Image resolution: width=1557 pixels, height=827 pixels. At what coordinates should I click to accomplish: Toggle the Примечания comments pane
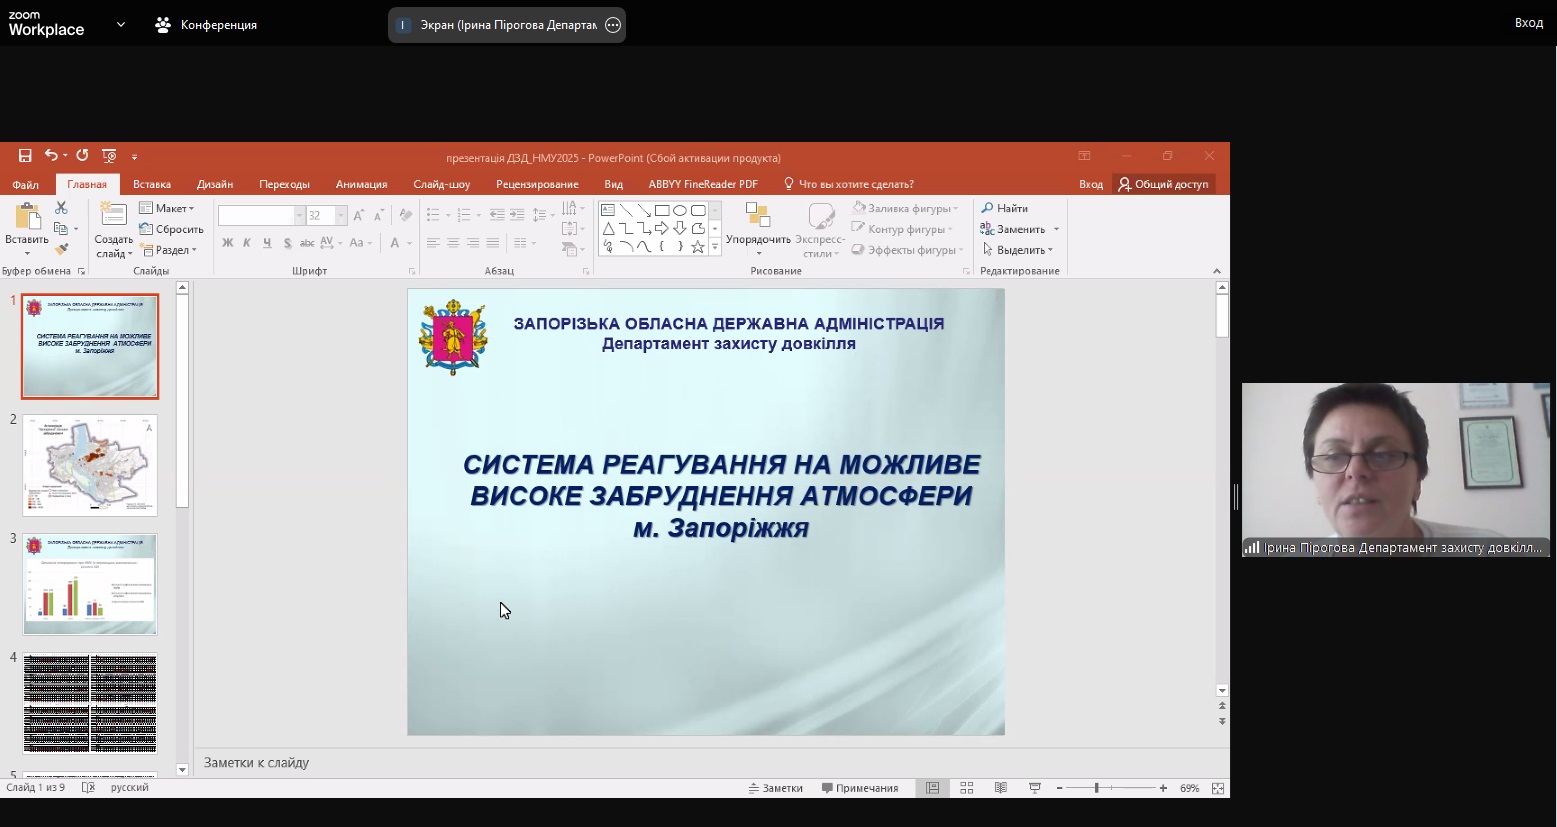(x=860, y=788)
